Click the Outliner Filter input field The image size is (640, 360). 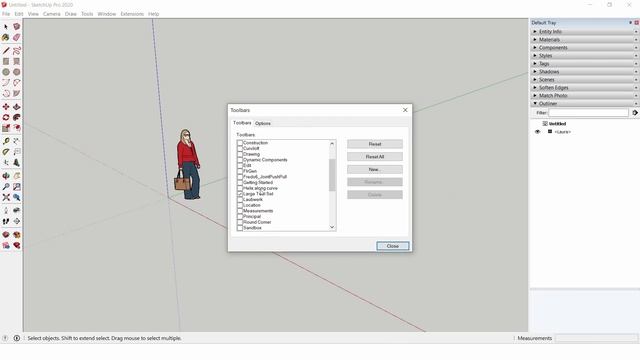point(588,113)
